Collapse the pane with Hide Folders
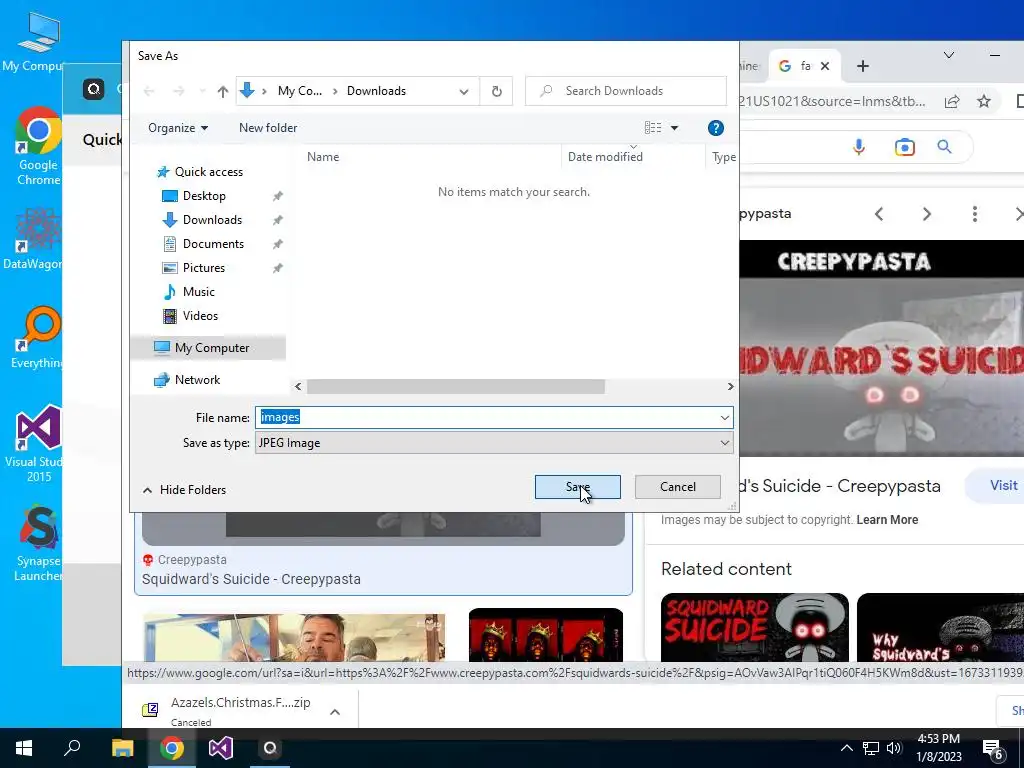The image size is (1024, 768). tap(185, 490)
